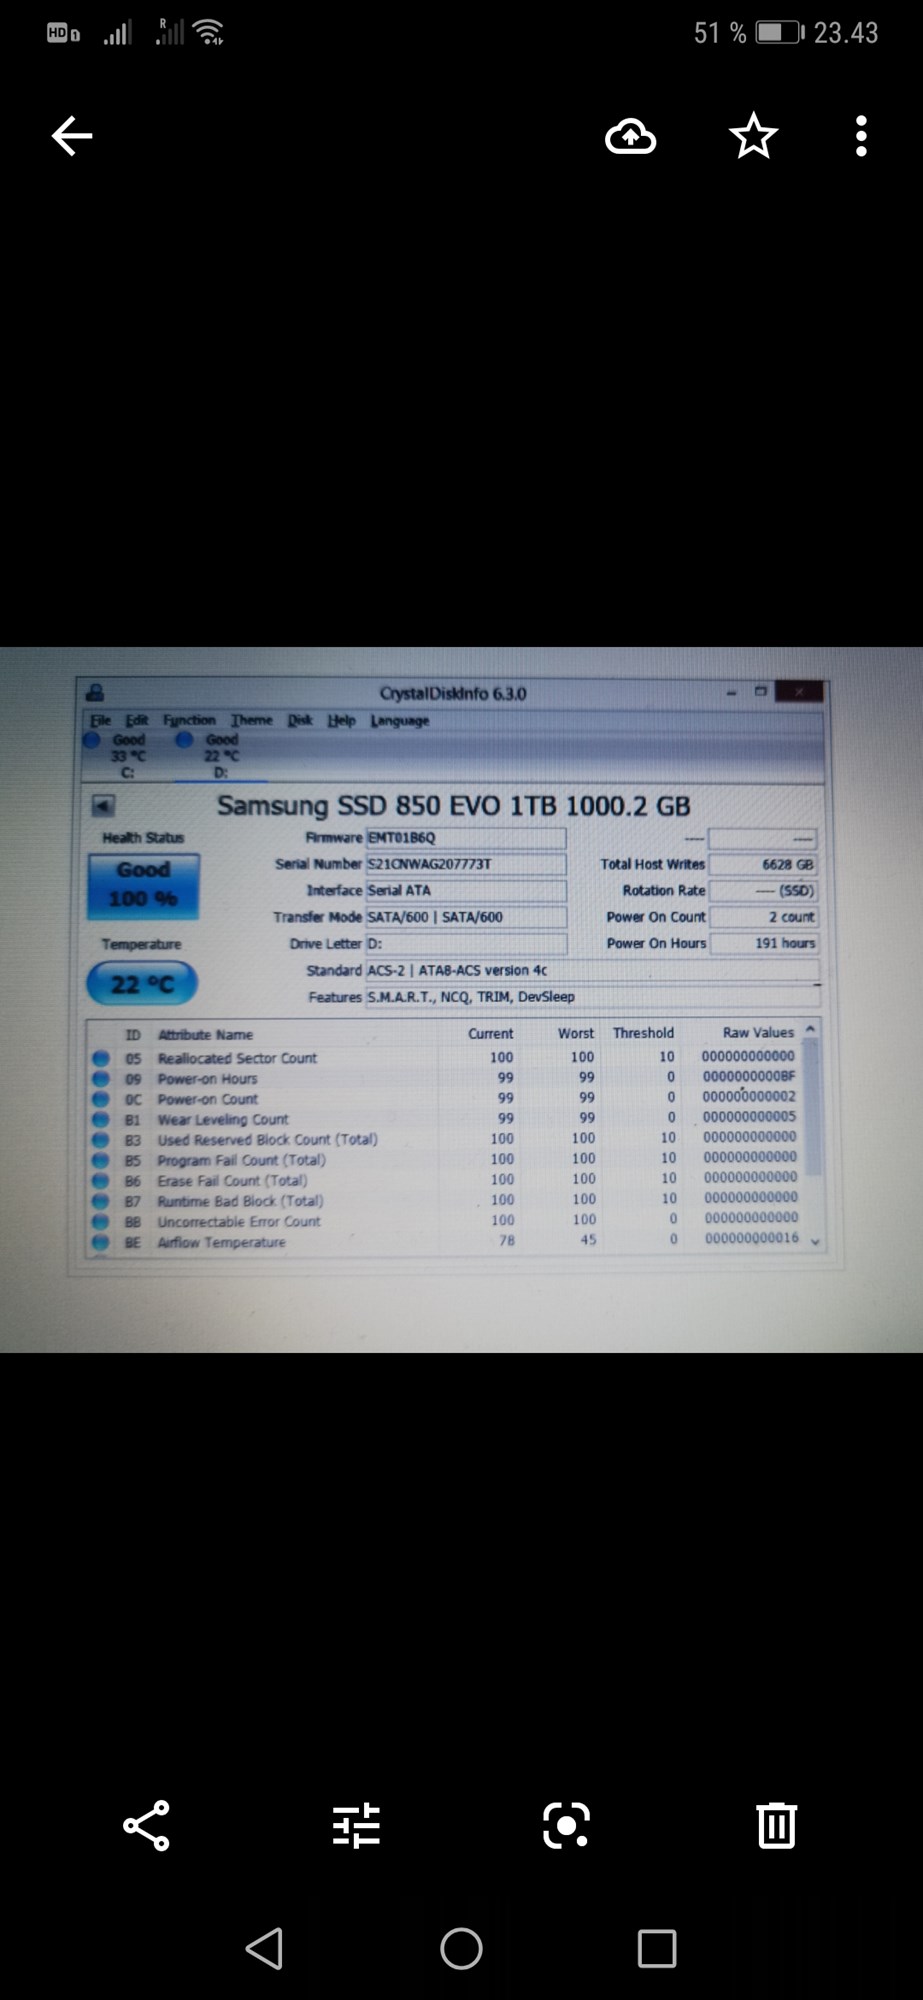This screenshot has height=2000, width=923.
Task: Click Threshold column header
Action: point(643,1032)
